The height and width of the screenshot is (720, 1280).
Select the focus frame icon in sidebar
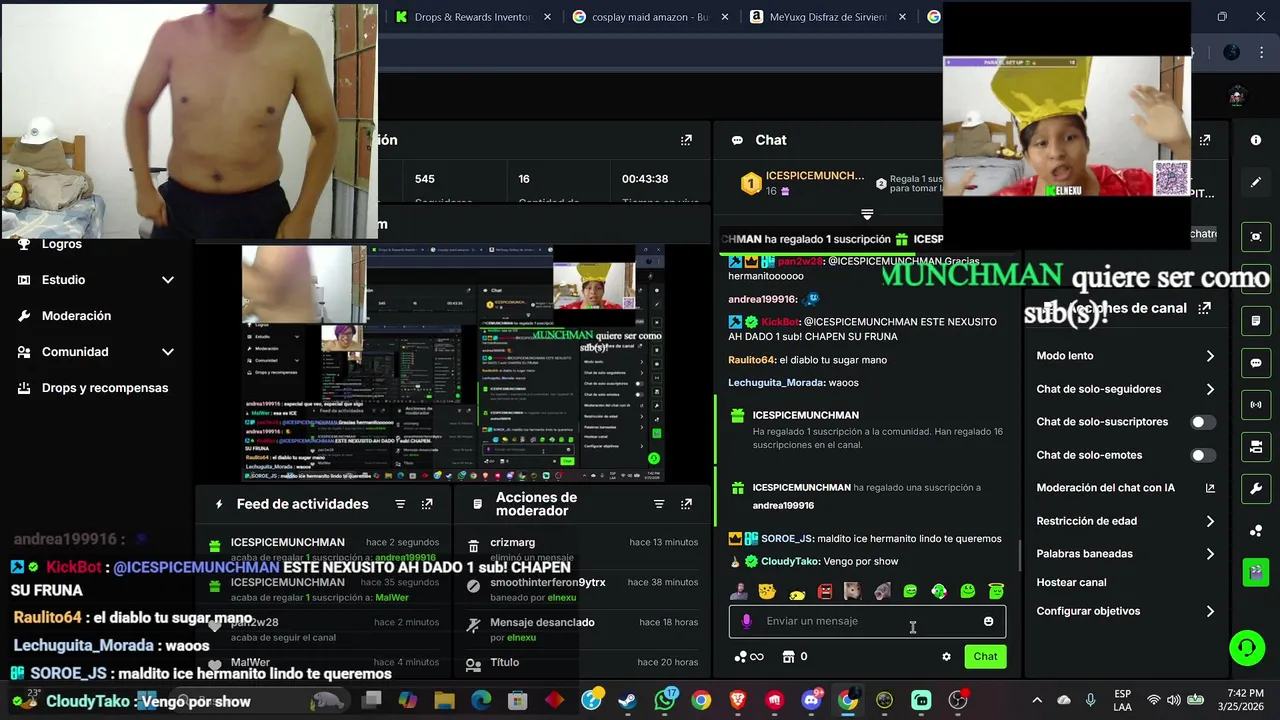tap(1256, 236)
